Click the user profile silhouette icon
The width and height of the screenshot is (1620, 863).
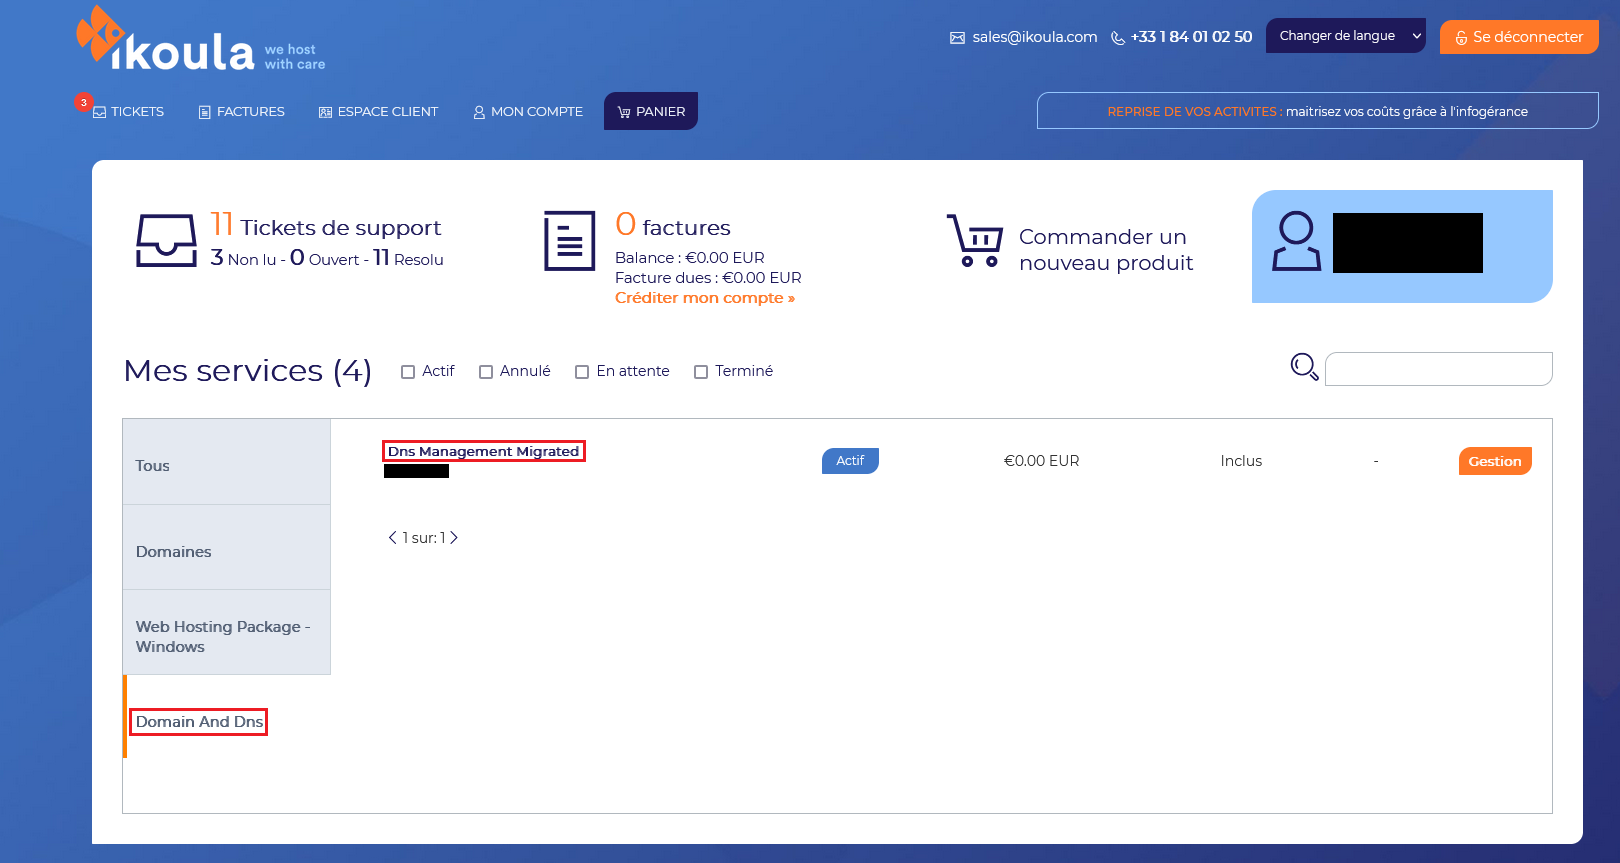click(x=1296, y=241)
